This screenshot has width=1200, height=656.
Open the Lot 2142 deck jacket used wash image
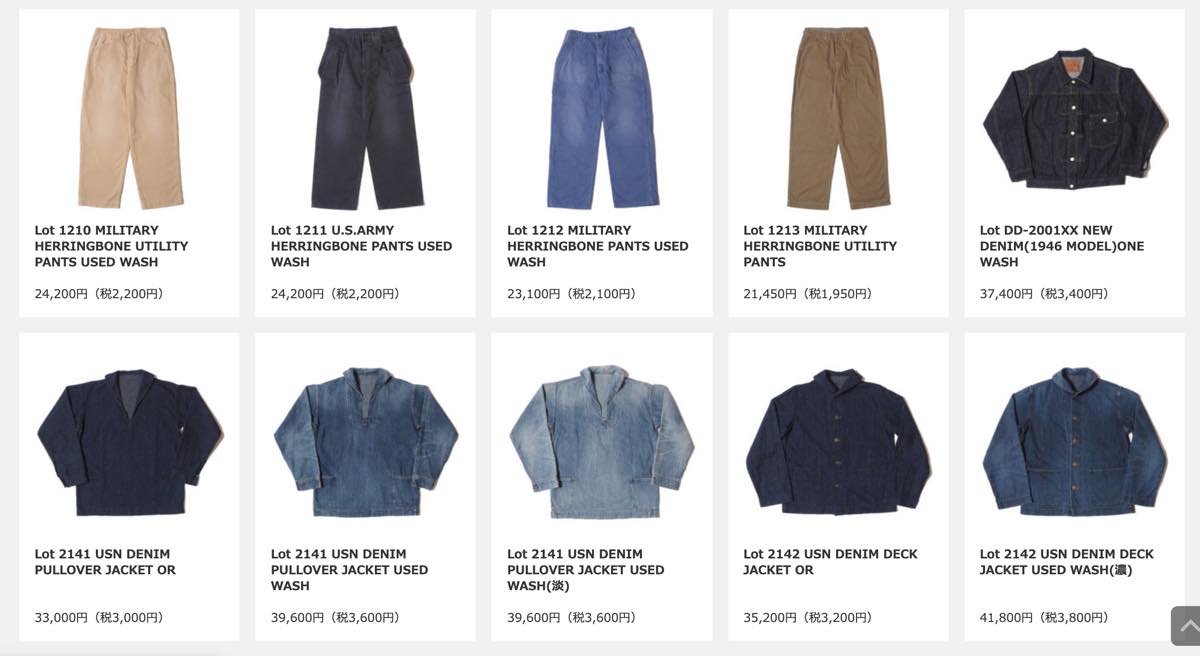pos(1074,441)
